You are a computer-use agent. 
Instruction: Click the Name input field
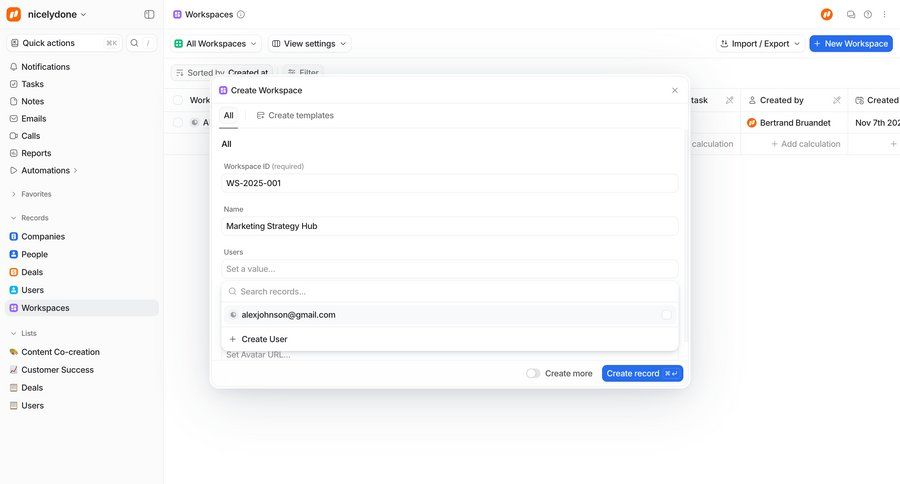(x=449, y=226)
